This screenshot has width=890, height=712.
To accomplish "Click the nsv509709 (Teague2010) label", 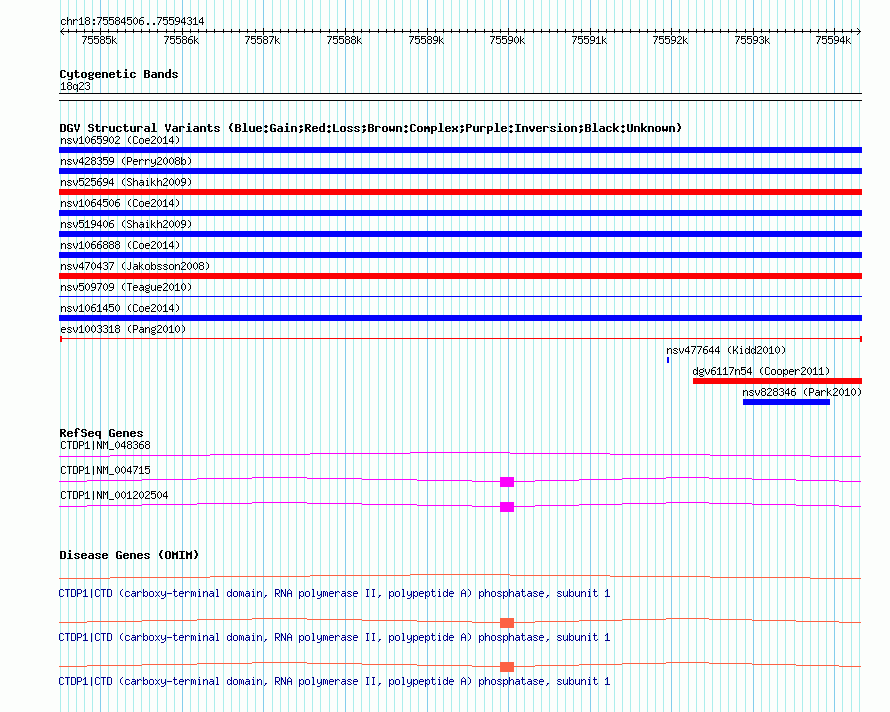I will point(126,287).
